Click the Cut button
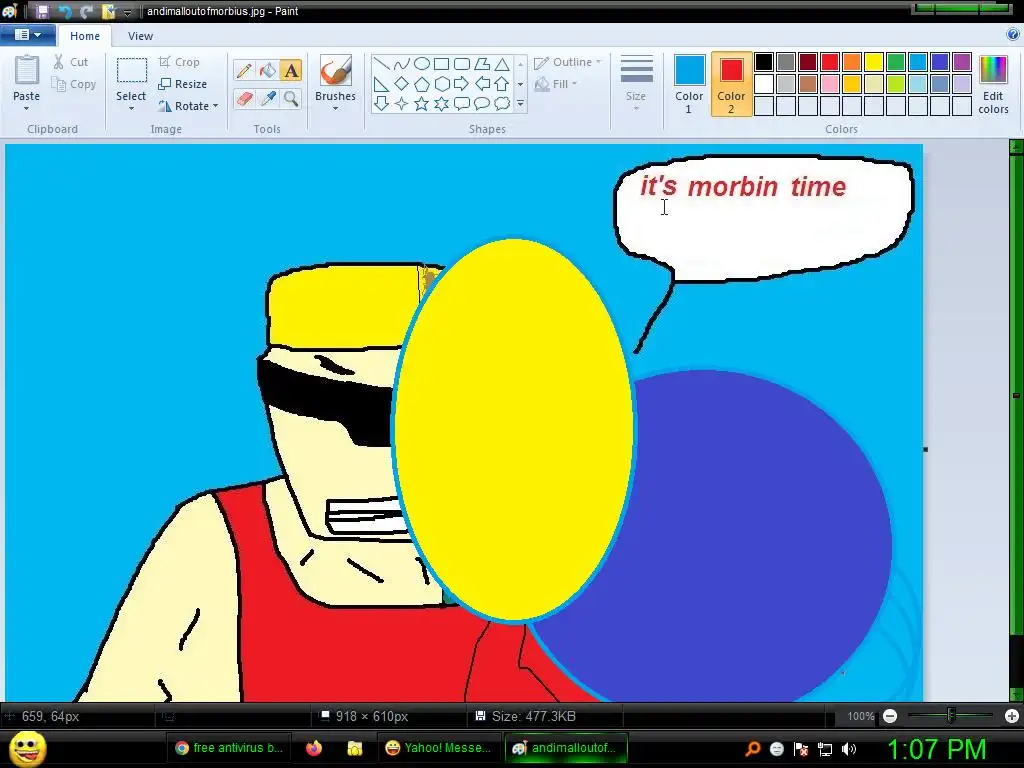Viewport: 1024px width, 768px height. point(71,62)
